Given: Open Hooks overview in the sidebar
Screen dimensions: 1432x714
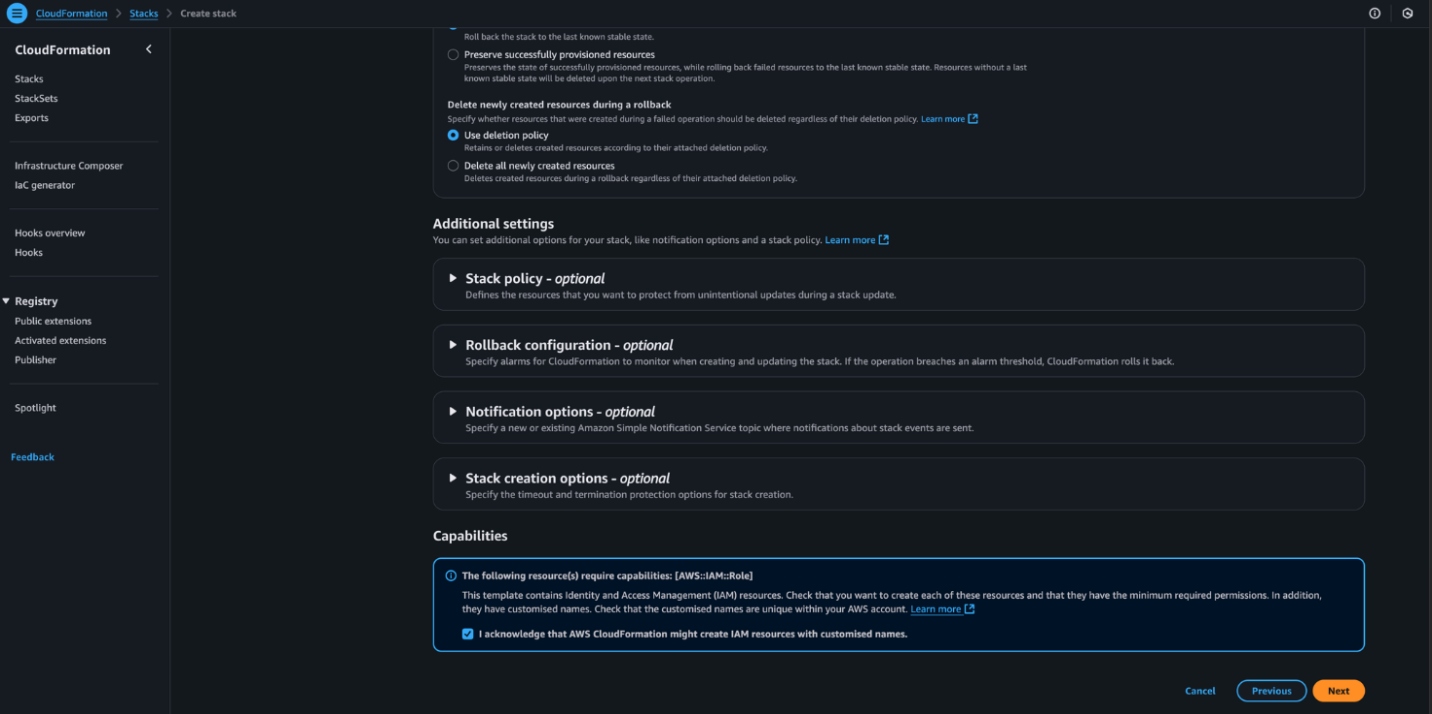Looking at the screenshot, I should (50, 233).
